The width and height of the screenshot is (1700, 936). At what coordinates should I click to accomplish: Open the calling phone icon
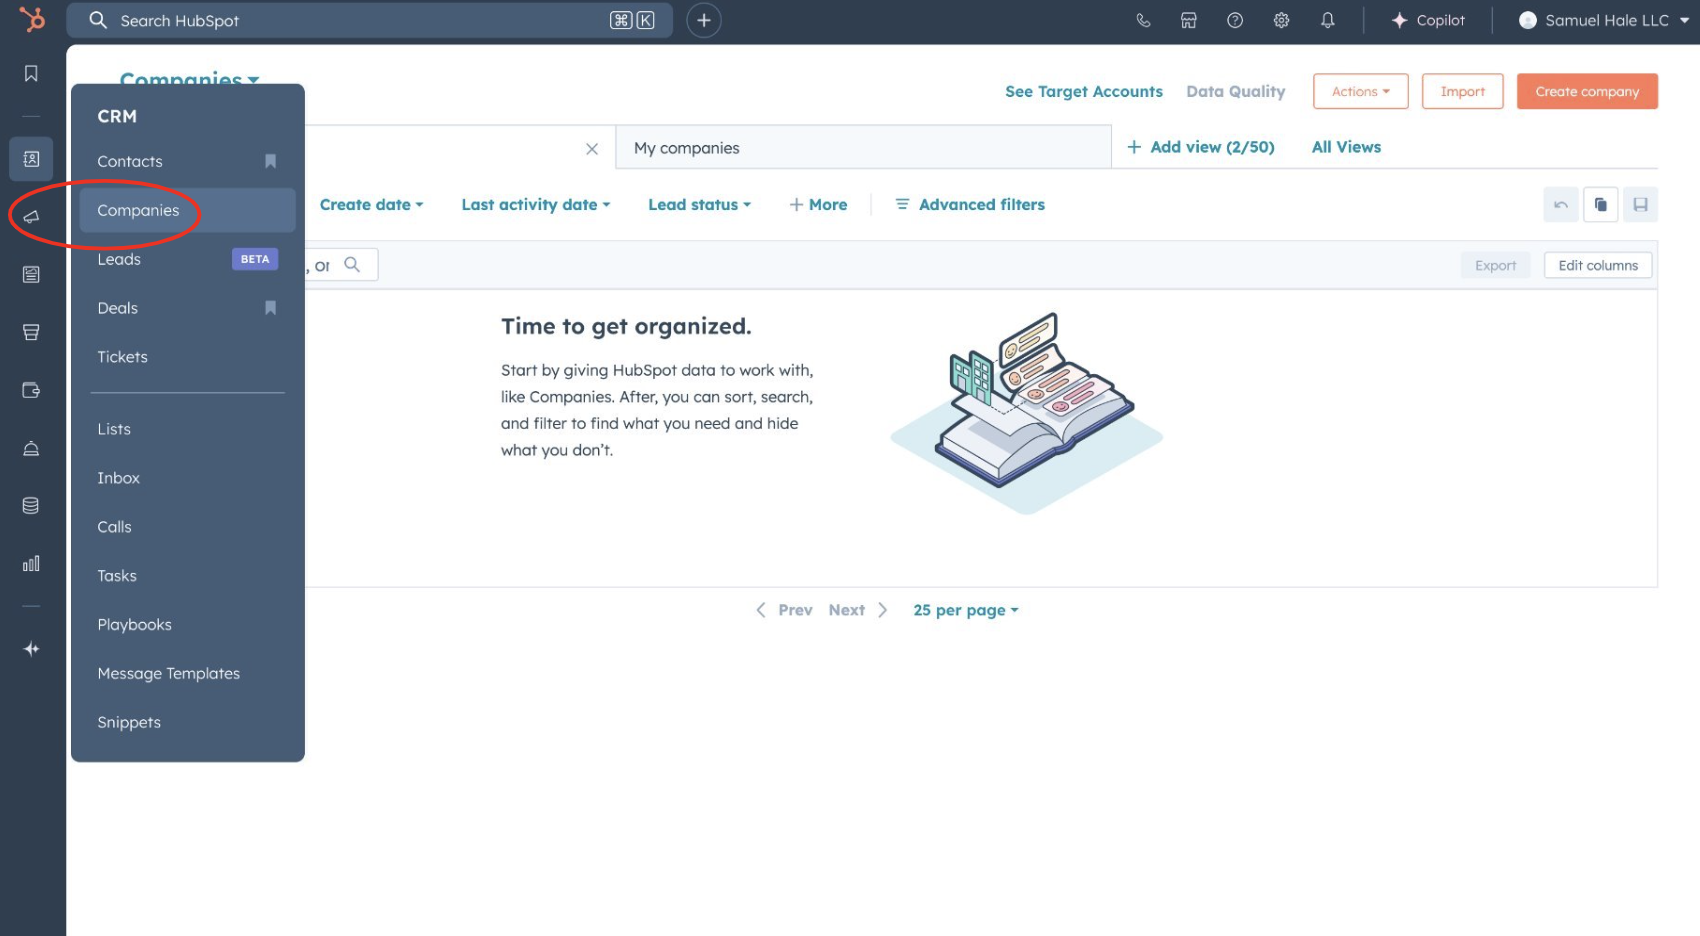click(x=1143, y=20)
